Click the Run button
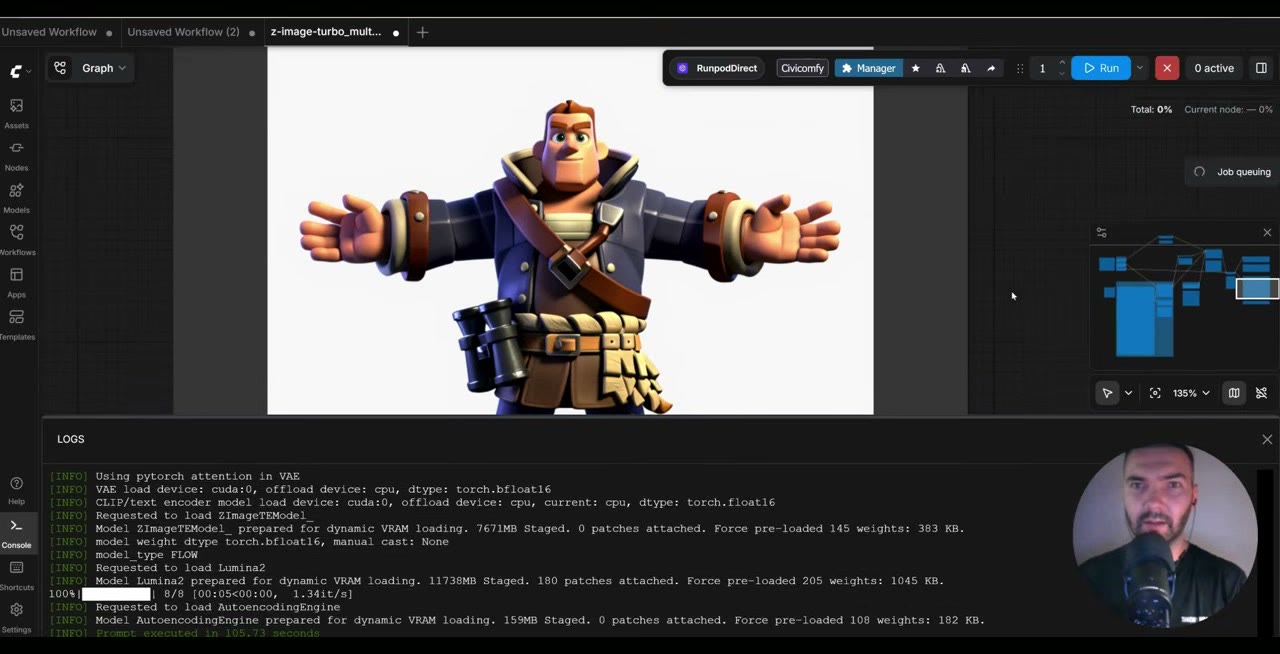 pos(1101,68)
